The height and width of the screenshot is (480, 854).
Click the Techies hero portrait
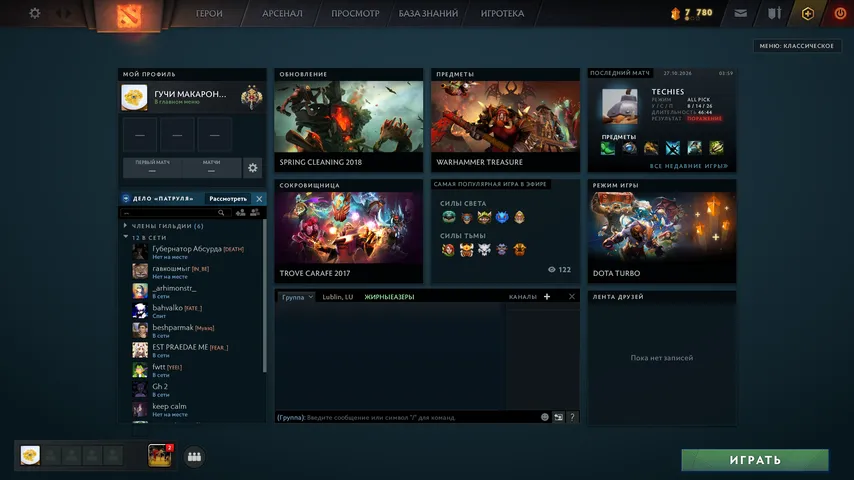coord(620,106)
